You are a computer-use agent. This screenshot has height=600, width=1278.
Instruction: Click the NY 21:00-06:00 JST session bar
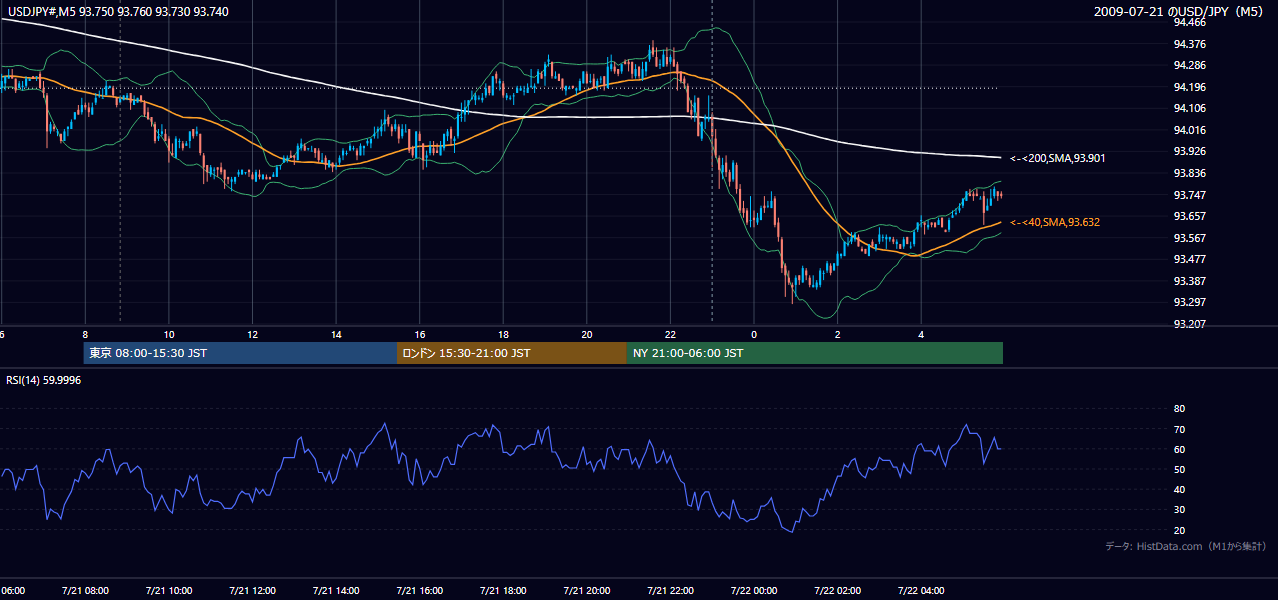tap(815, 353)
